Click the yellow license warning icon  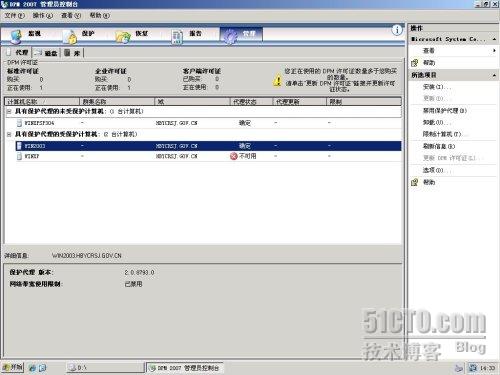[278, 80]
